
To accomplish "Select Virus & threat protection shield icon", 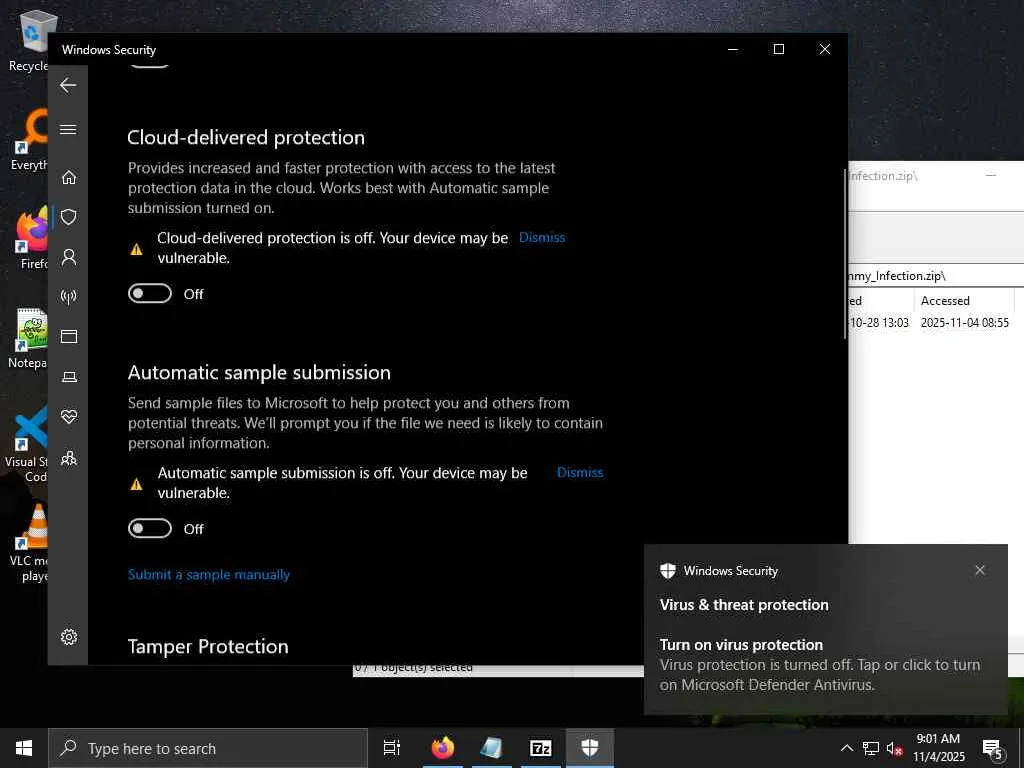I will (x=69, y=217).
